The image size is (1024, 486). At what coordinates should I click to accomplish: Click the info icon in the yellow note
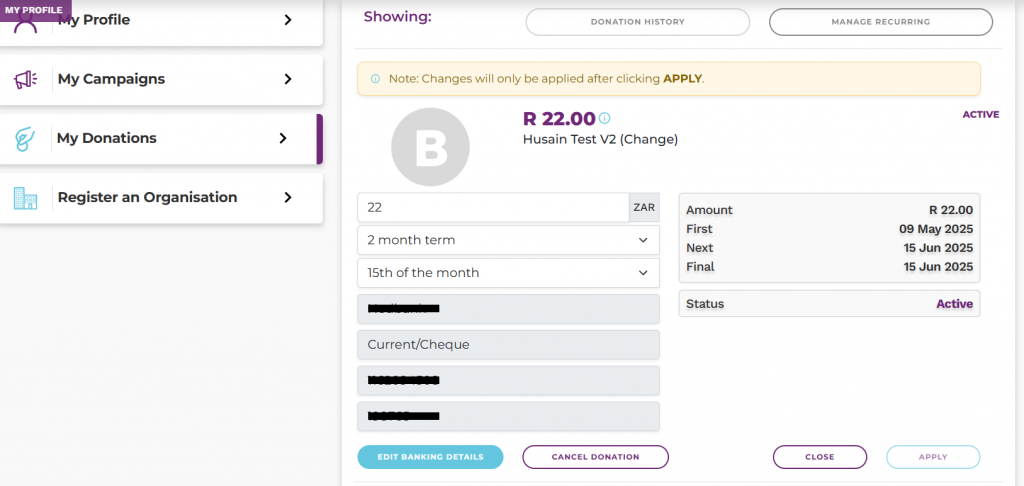click(x=376, y=79)
